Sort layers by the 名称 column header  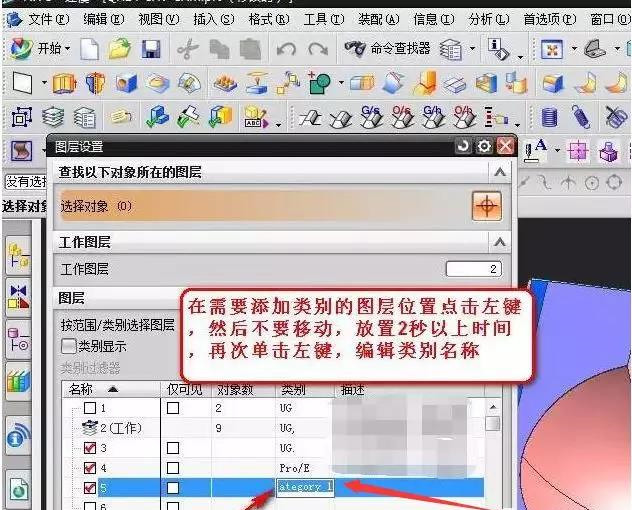pos(95,388)
